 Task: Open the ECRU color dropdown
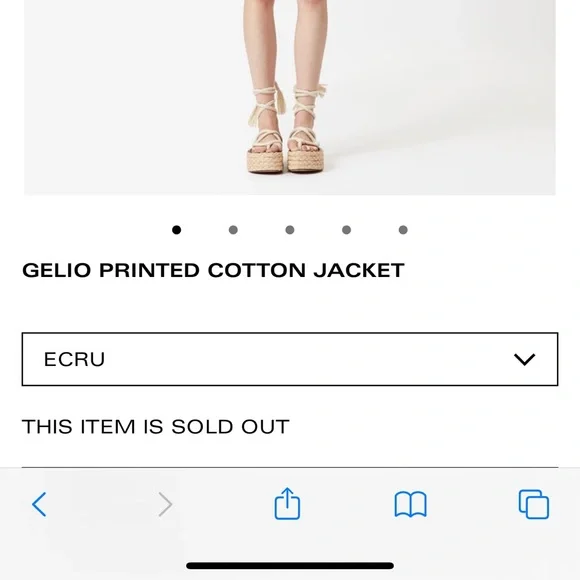coord(290,359)
